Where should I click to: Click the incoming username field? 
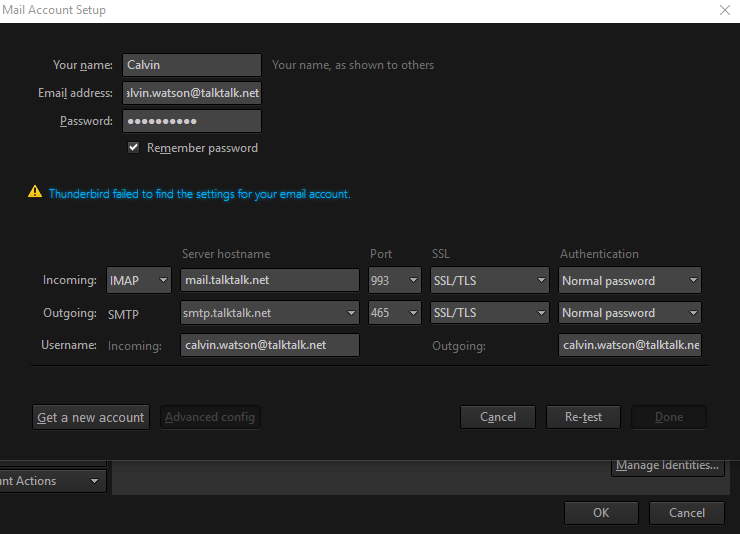click(269, 345)
